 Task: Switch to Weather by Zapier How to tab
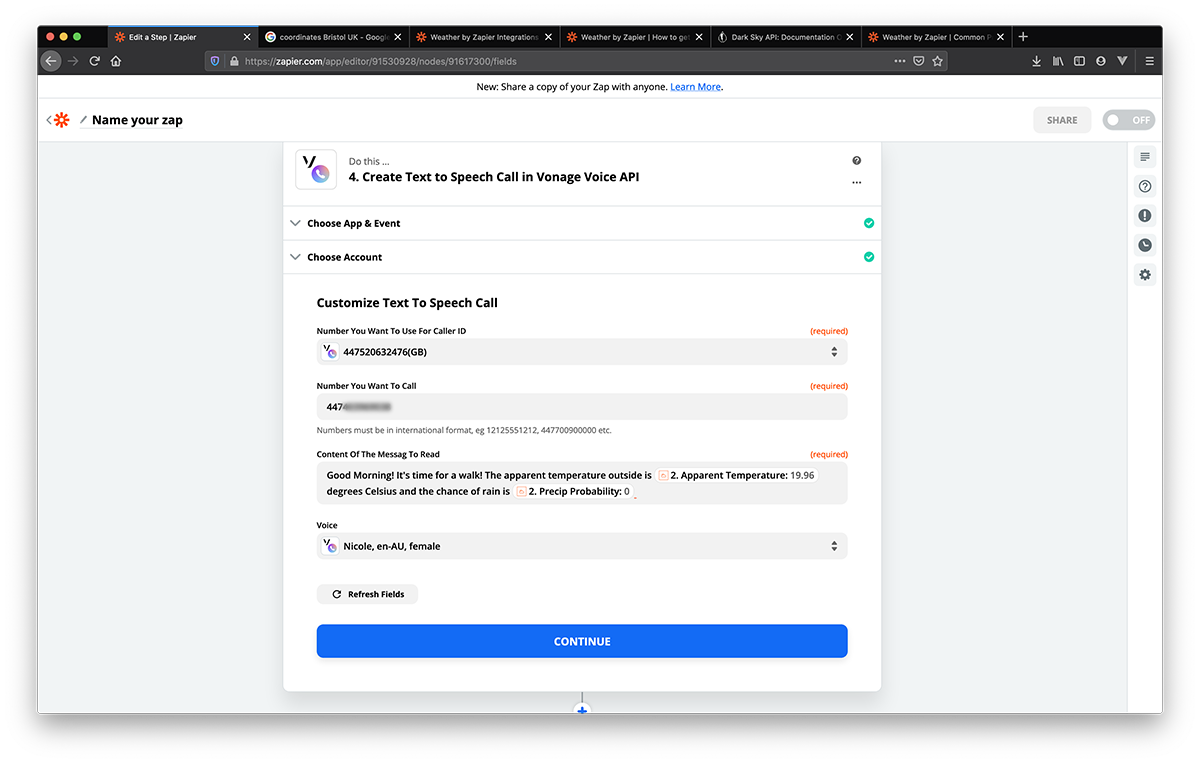click(635, 37)
